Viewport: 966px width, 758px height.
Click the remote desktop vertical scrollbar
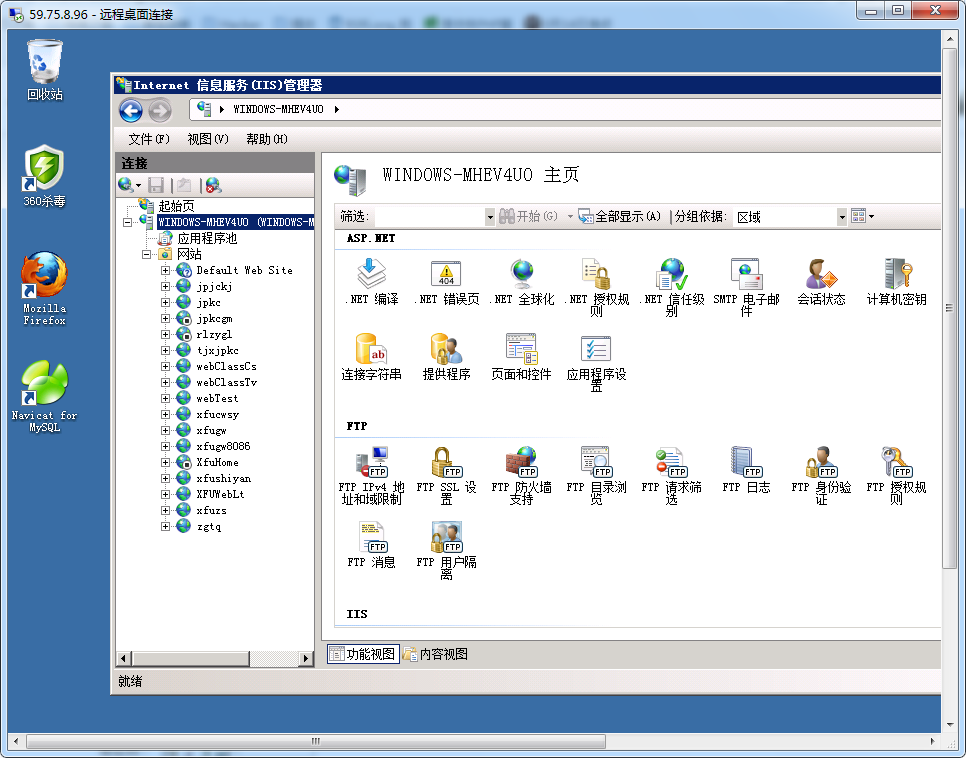point(949,307)
